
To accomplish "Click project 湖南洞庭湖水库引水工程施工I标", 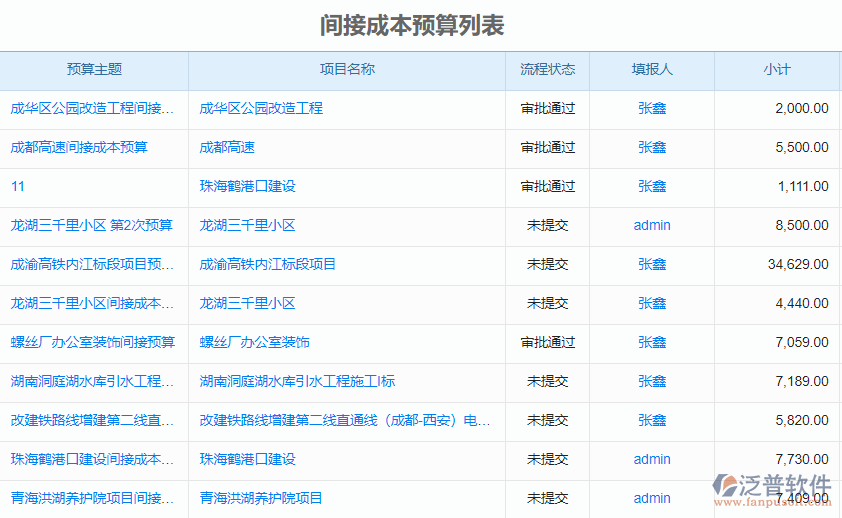I will 297,381.
